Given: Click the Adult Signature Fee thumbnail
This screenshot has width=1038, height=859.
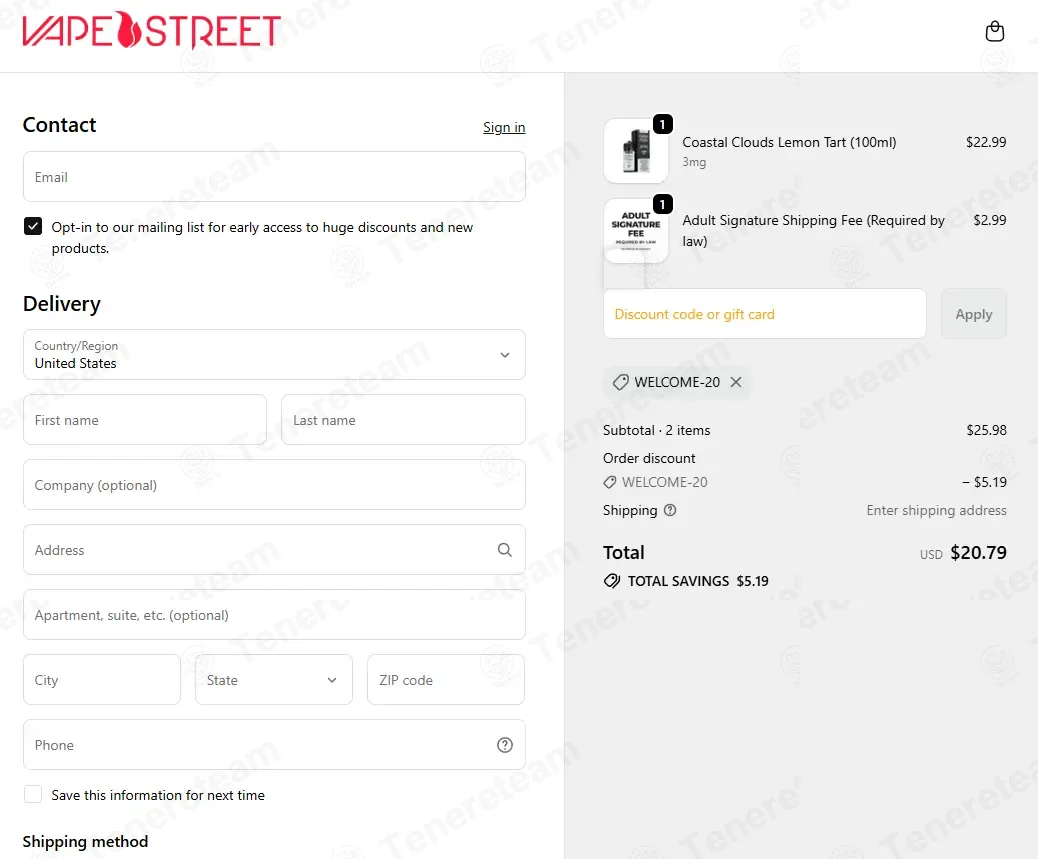Looking at the screenshot, I should coord(636,230).
